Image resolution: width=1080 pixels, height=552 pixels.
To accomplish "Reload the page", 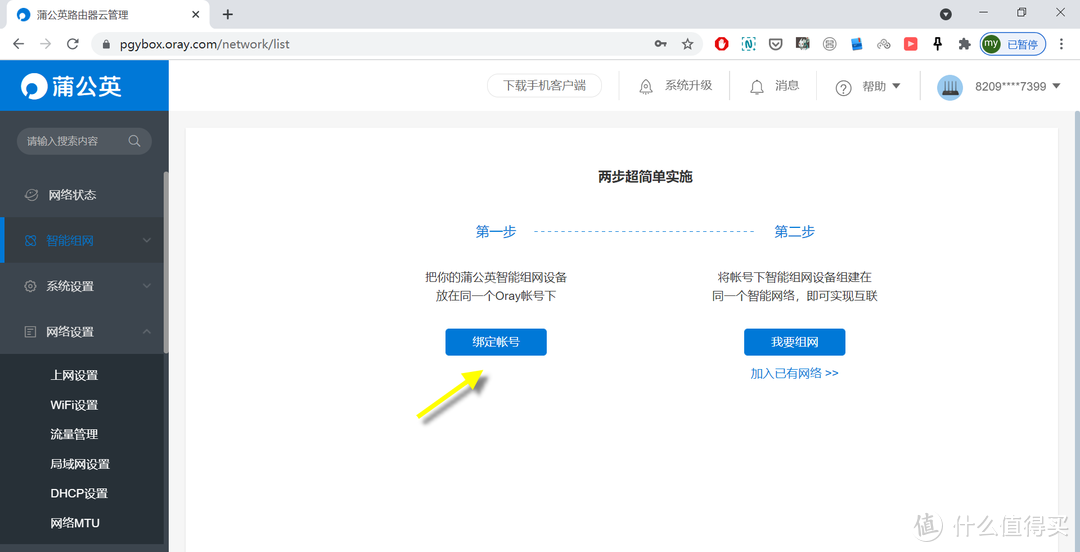I will point(72,44).
